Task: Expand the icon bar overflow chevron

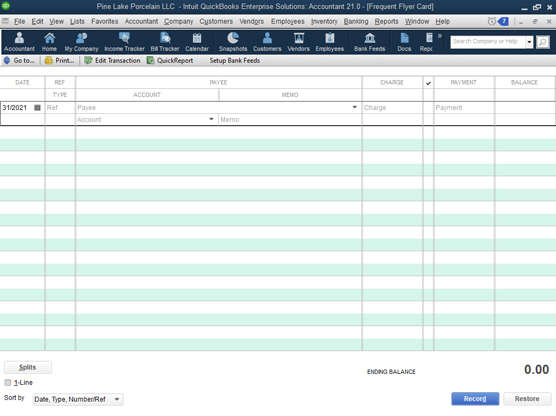Action: pos(440,36)
